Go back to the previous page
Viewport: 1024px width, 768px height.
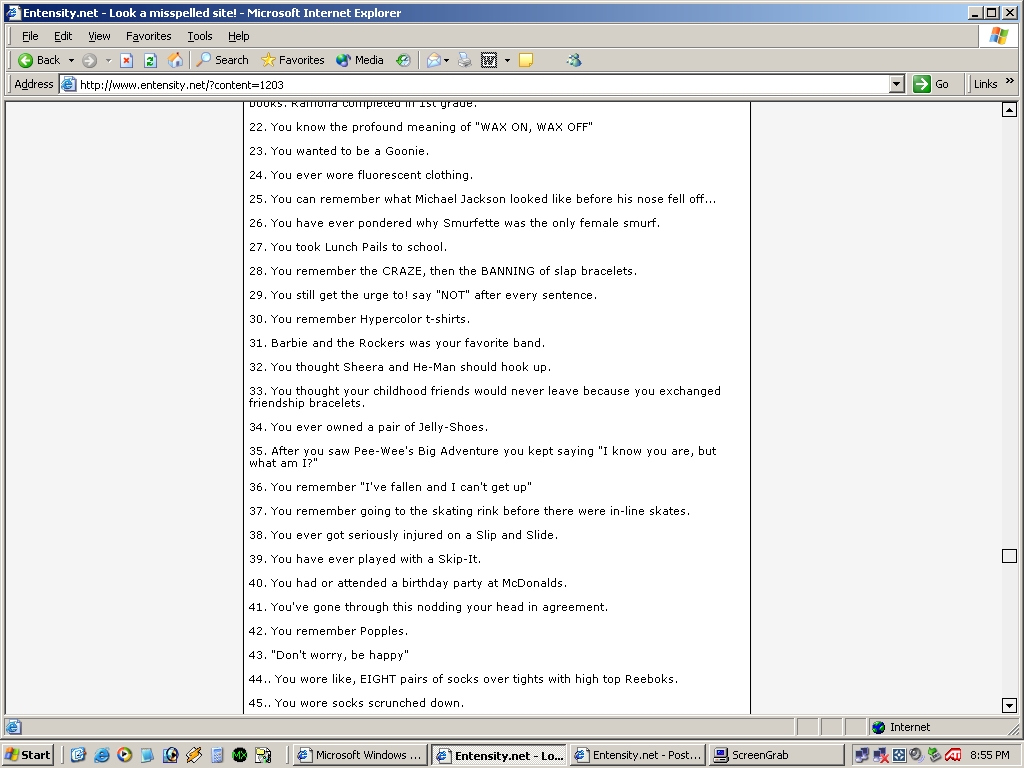point(39,60)
